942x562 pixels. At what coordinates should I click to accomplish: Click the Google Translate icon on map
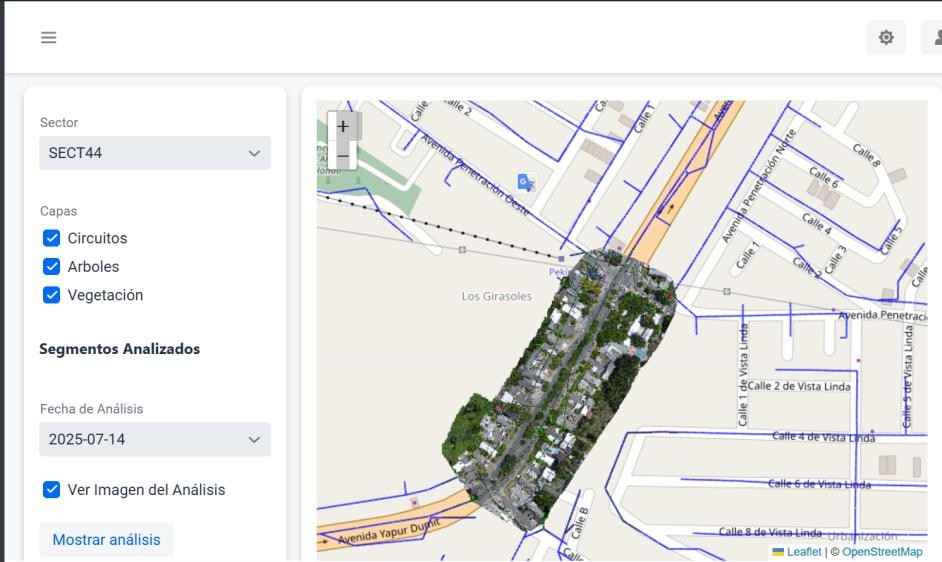(525, 182)
